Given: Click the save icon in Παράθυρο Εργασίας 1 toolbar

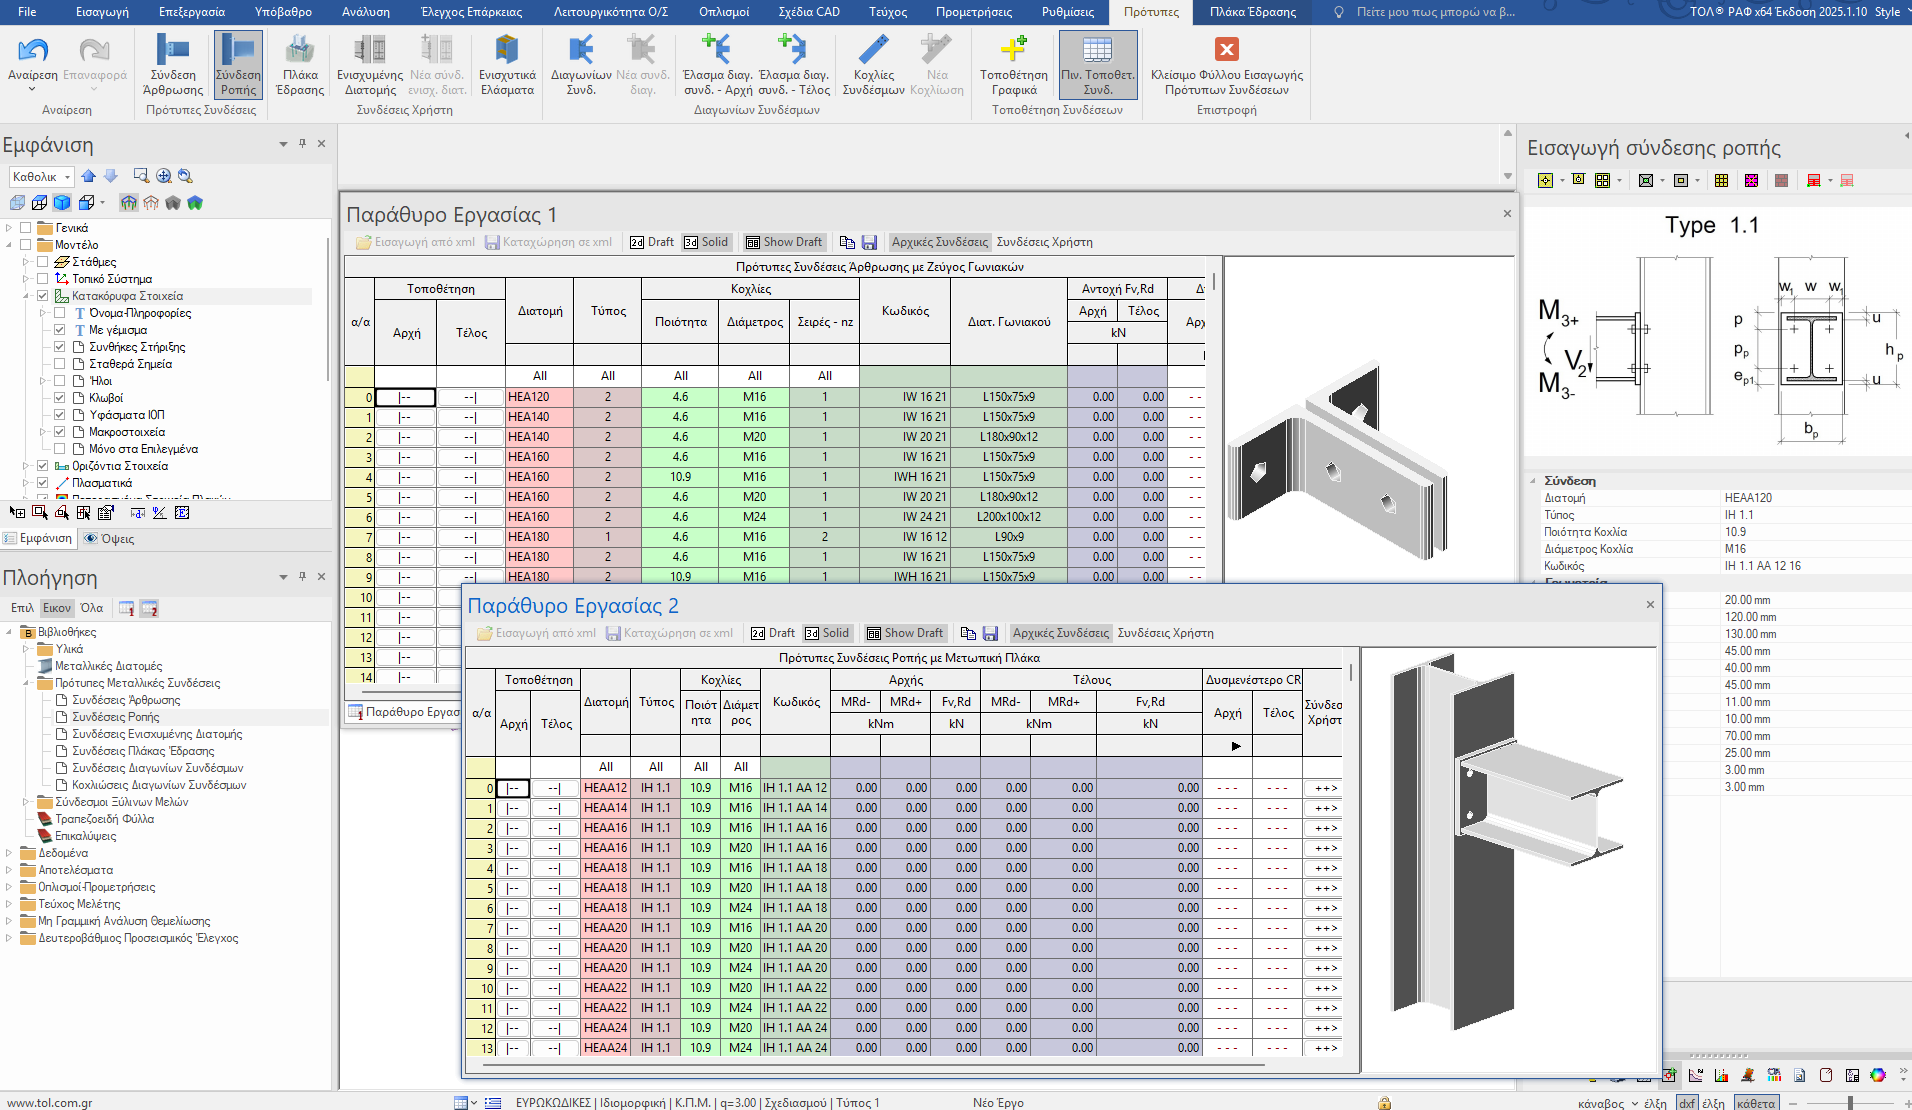Looking at the screenshot, I should [869, 242].
